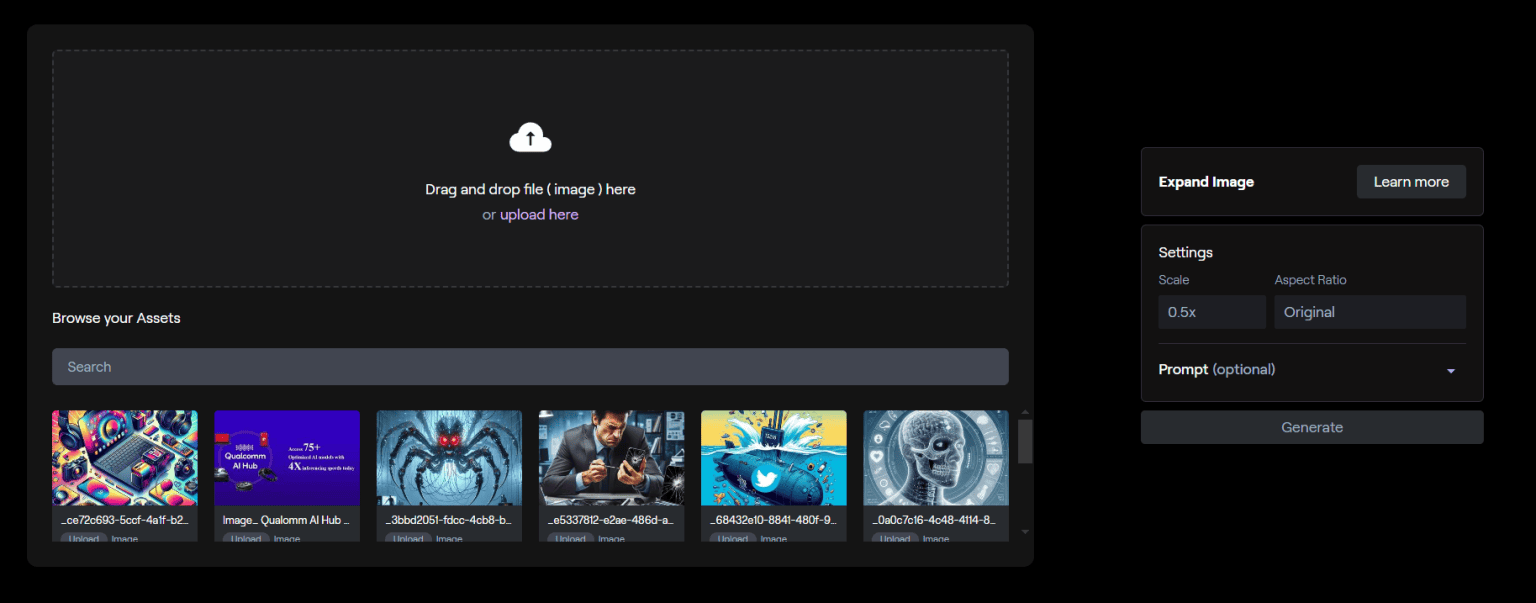
Task: Click the Learn more button
Action: (1410, 182)
